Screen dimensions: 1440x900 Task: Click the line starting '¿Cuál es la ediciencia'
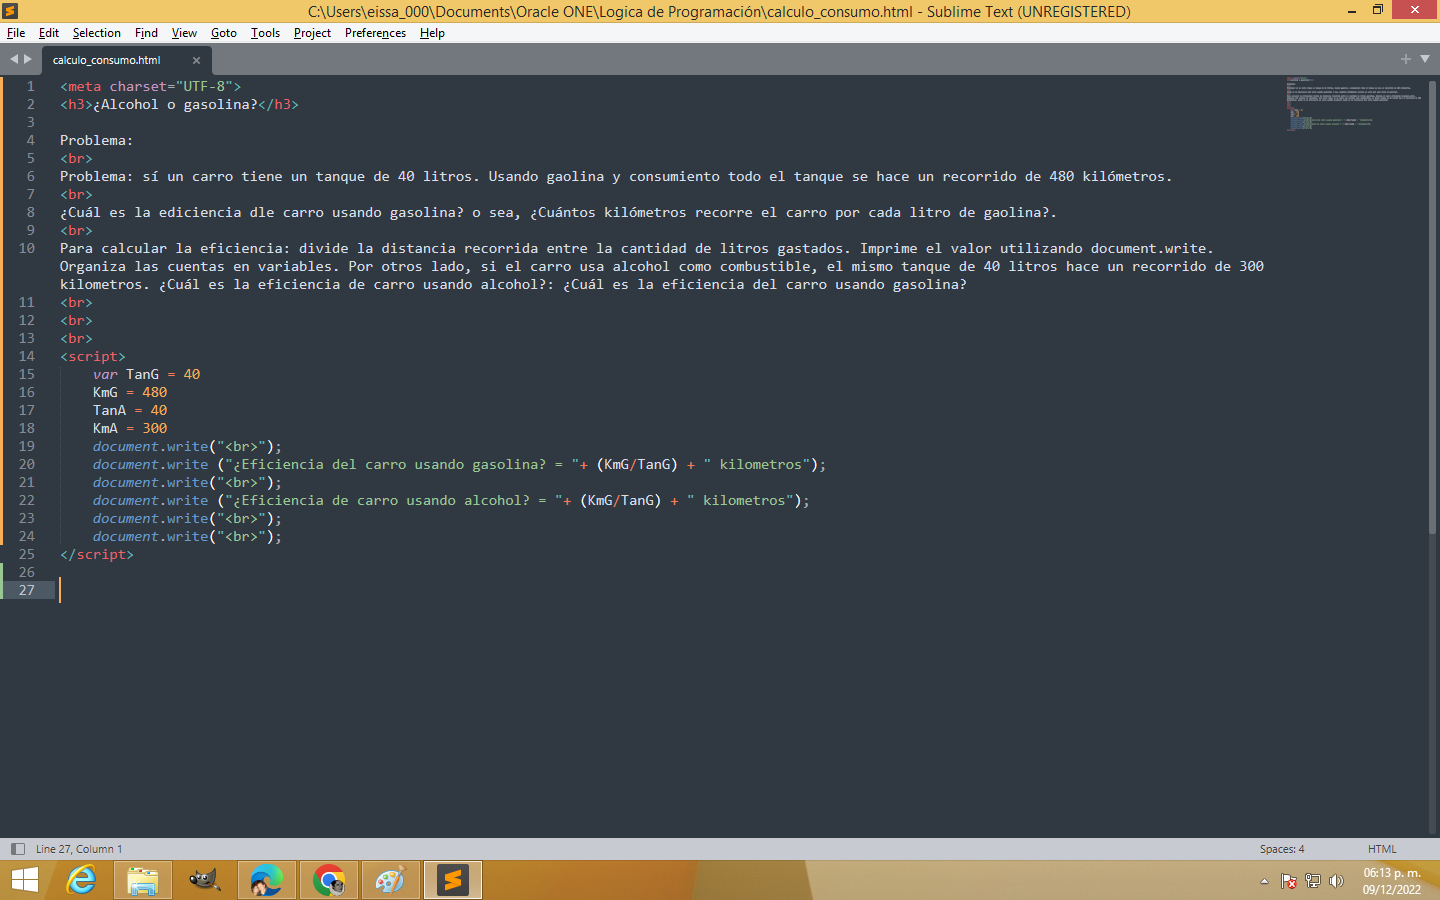[x=558, y=212]
